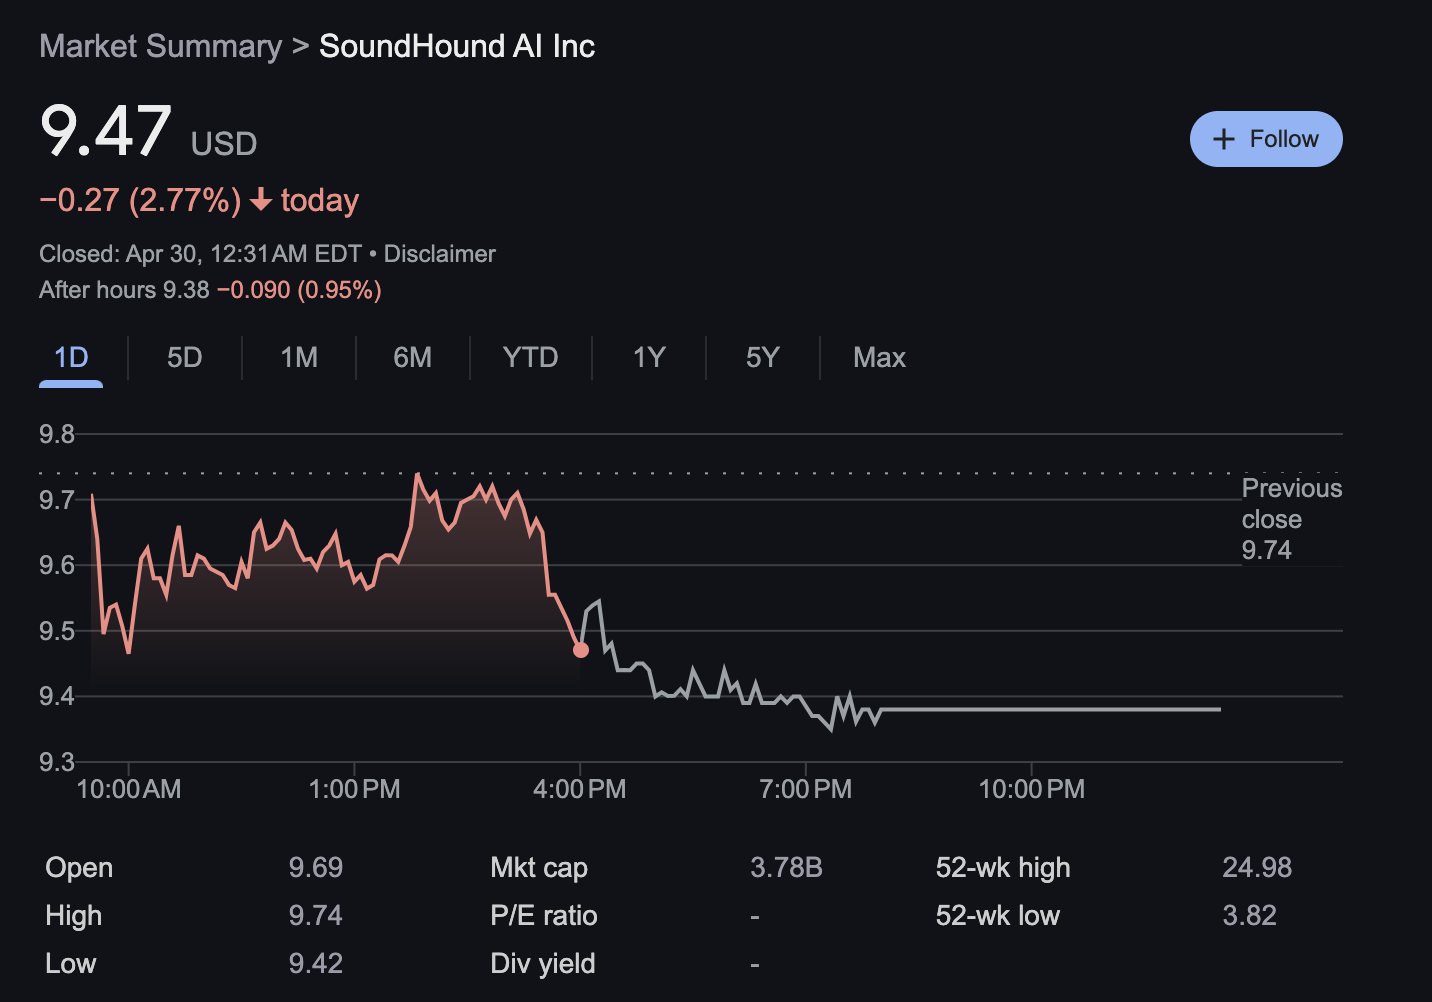Click the Open value 9.69
The width and height of the screenshot is (1432, 1002).
[316, 867]
